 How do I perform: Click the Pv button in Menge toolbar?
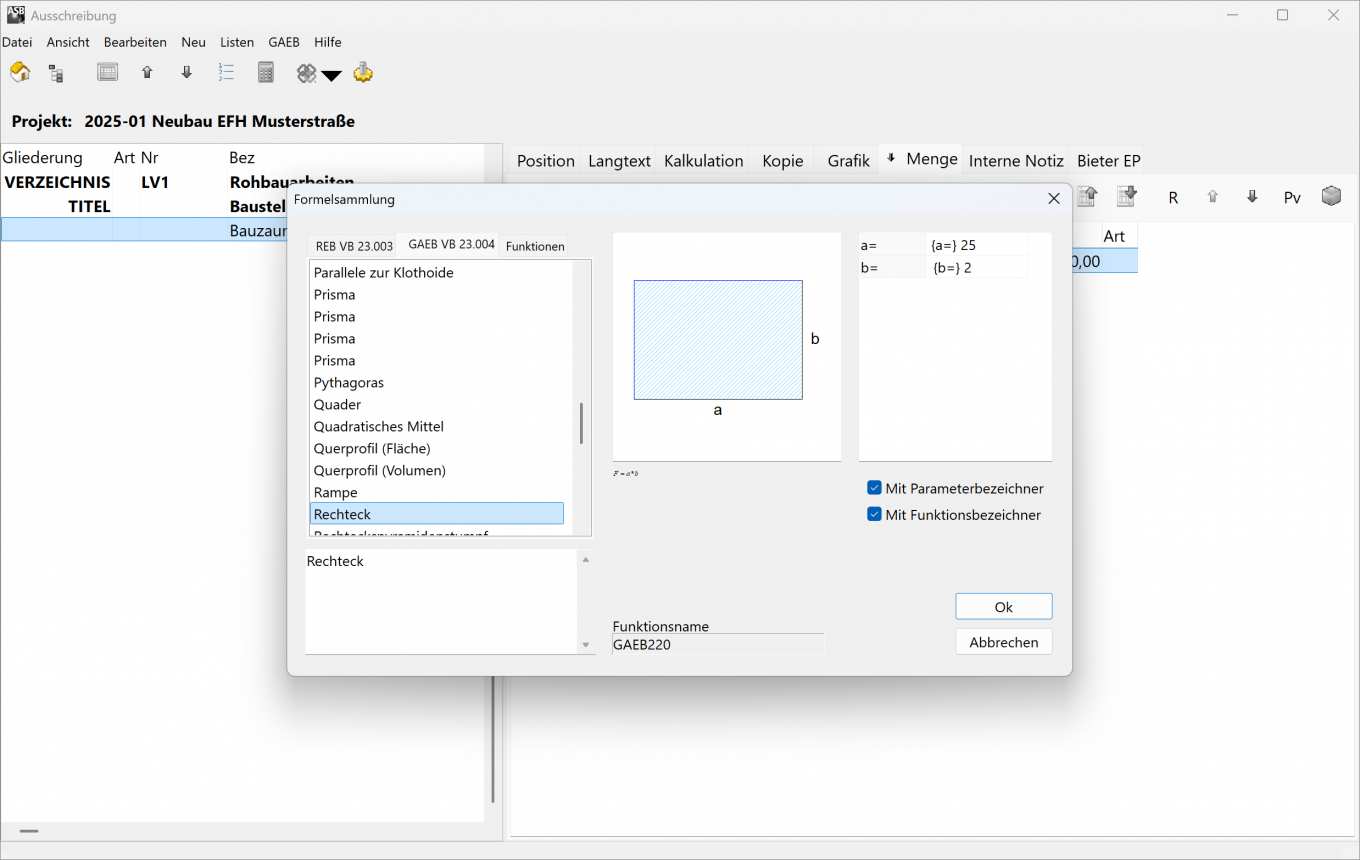tap(1292, 198)
